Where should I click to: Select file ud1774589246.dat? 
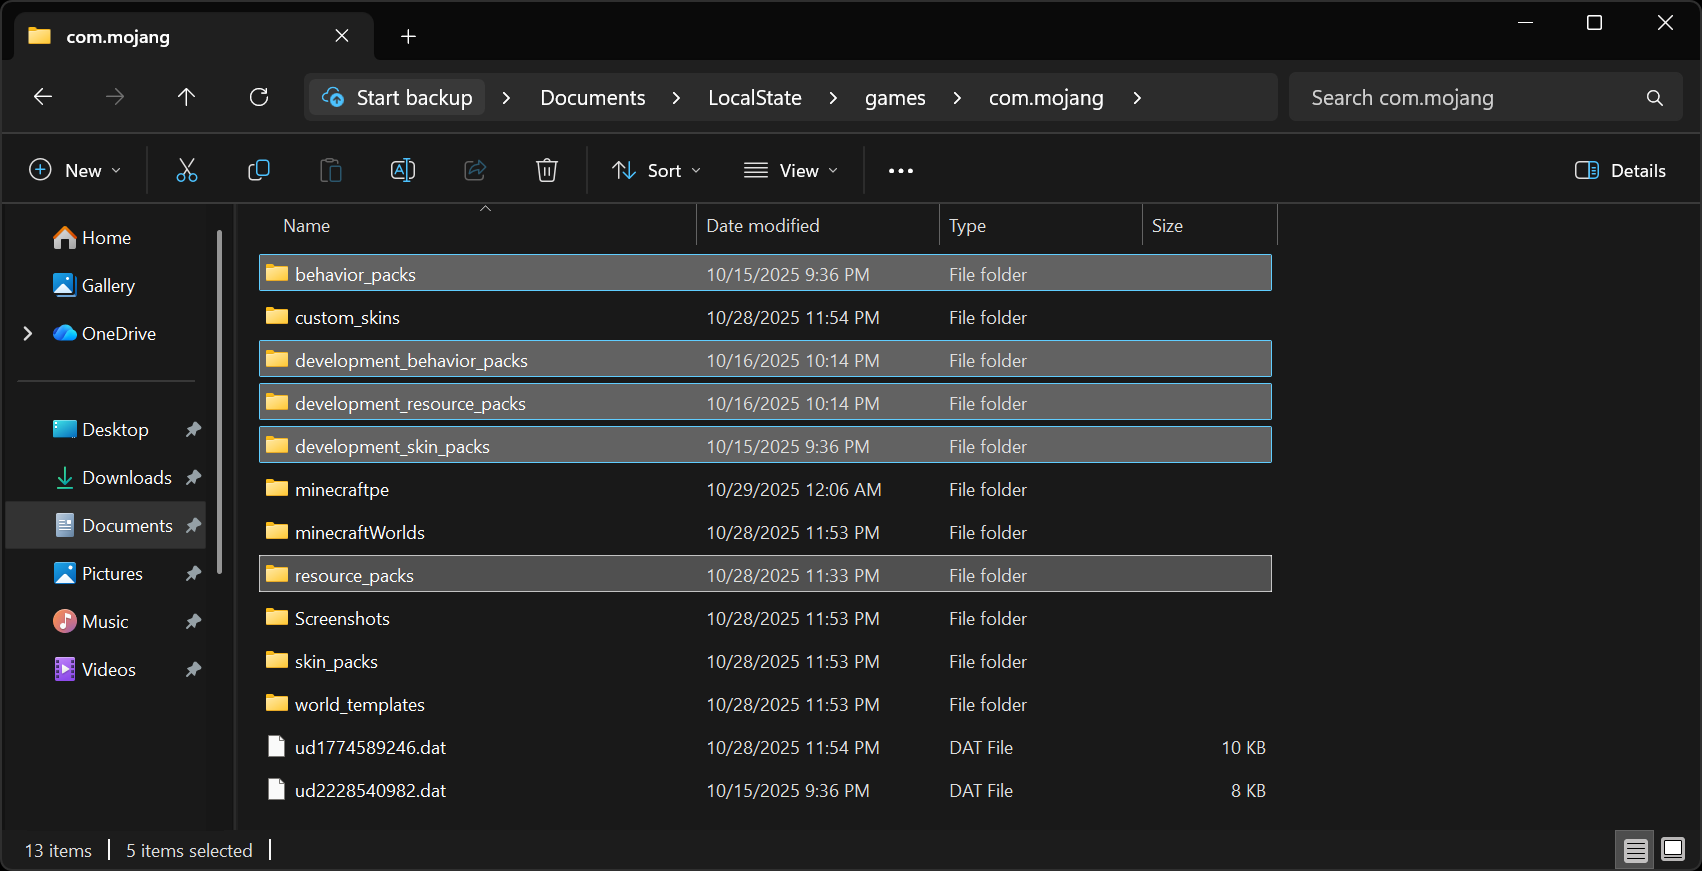[765, 747]
